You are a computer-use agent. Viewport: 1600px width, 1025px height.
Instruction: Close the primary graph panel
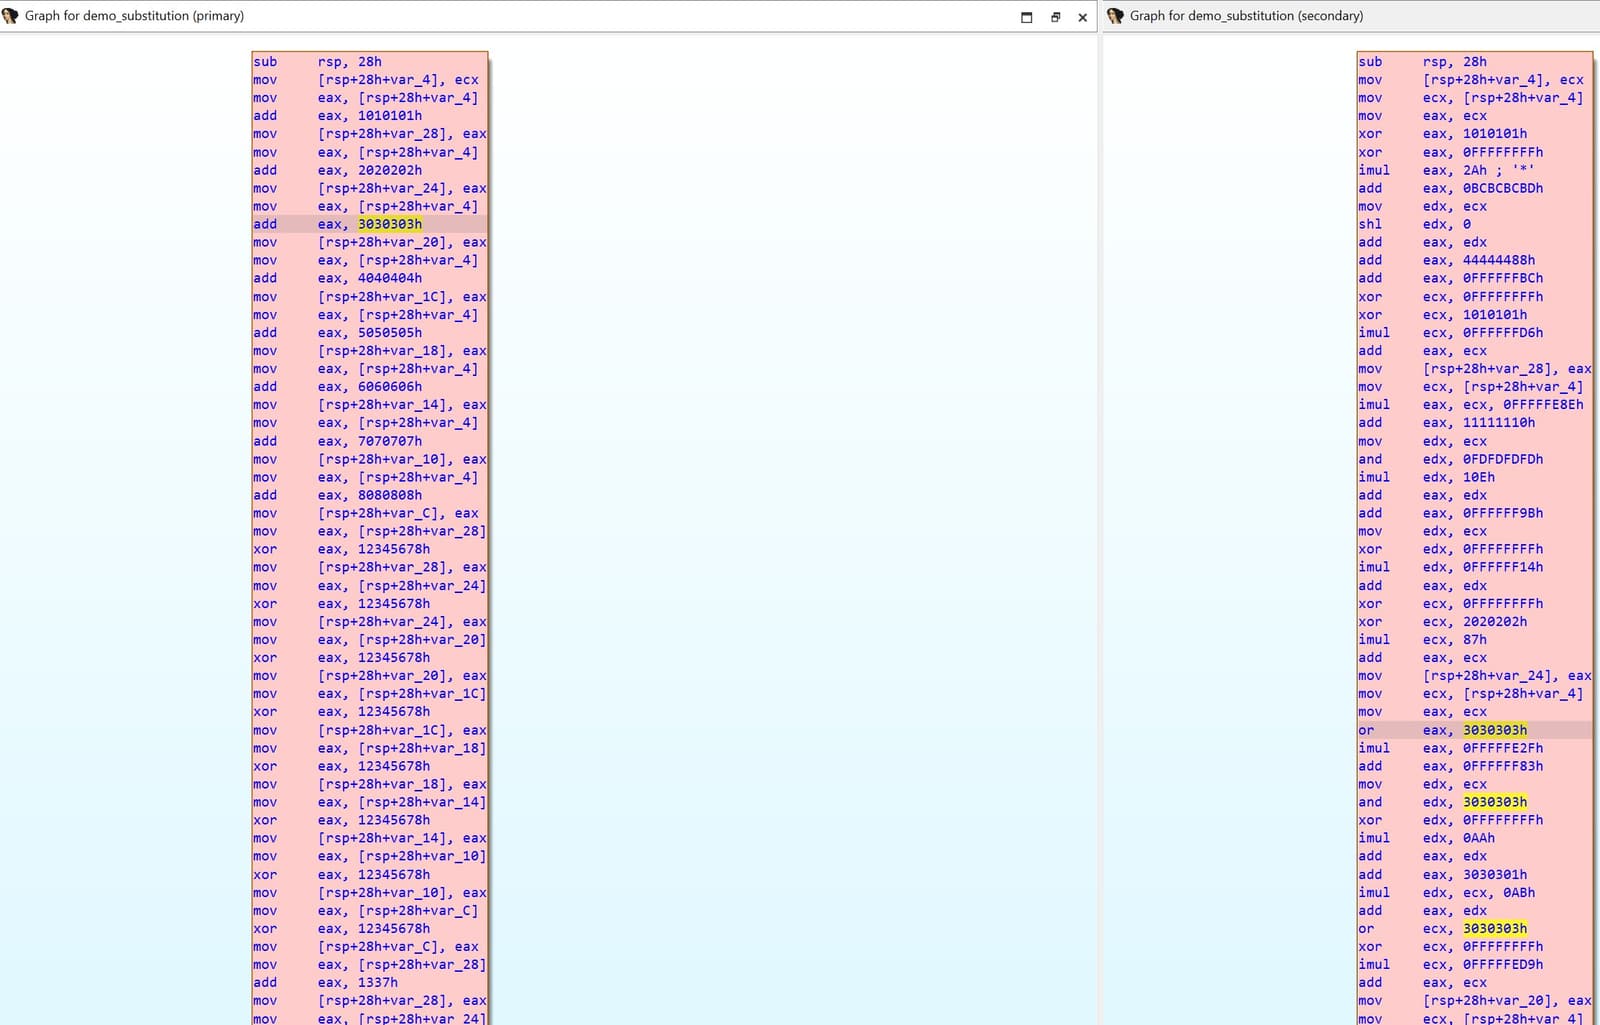[x=1082, y=17]
